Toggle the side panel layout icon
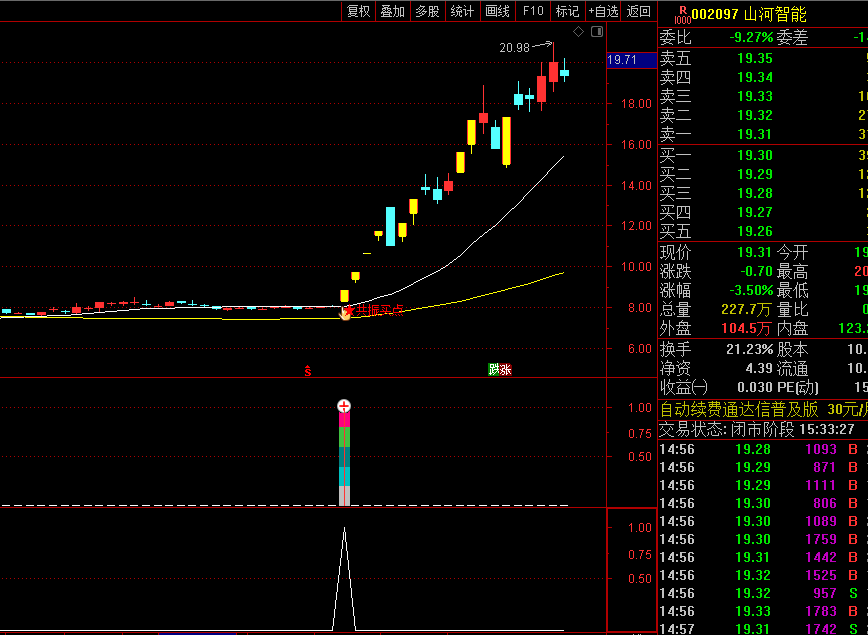Screen dimensions: 868x635 (x=597, y=32)
